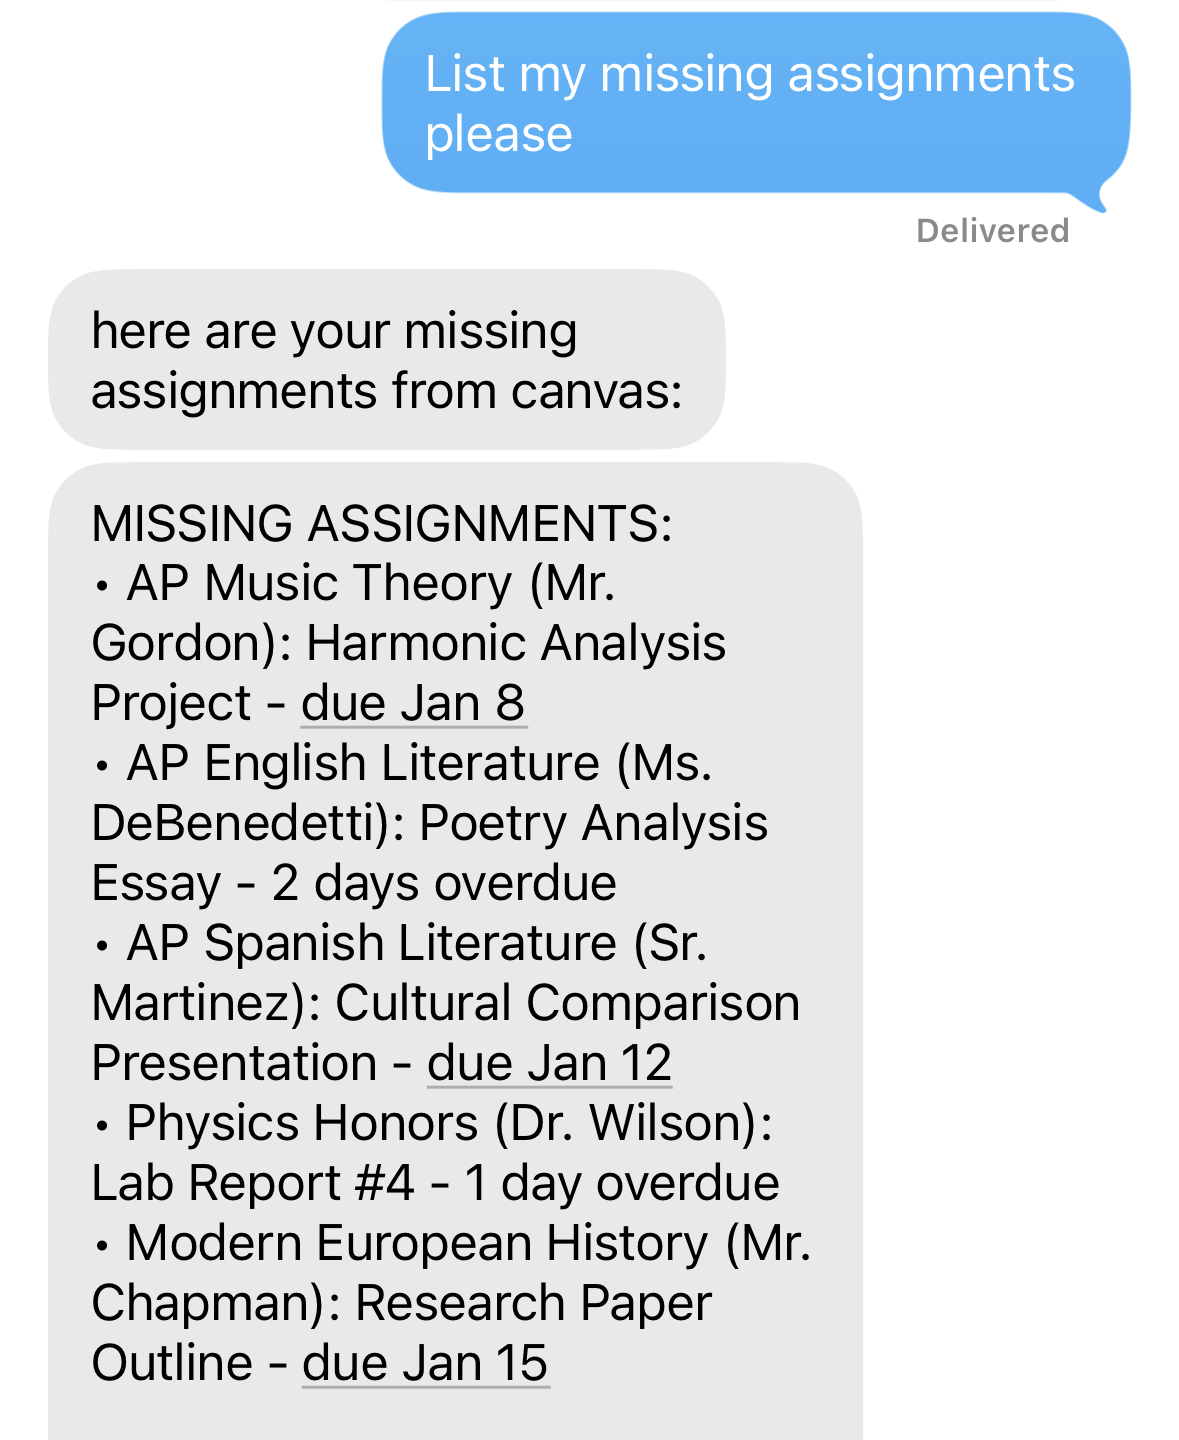
Task: Tap the "AP Music Theory" course text
Action: [x=319, y=583]
